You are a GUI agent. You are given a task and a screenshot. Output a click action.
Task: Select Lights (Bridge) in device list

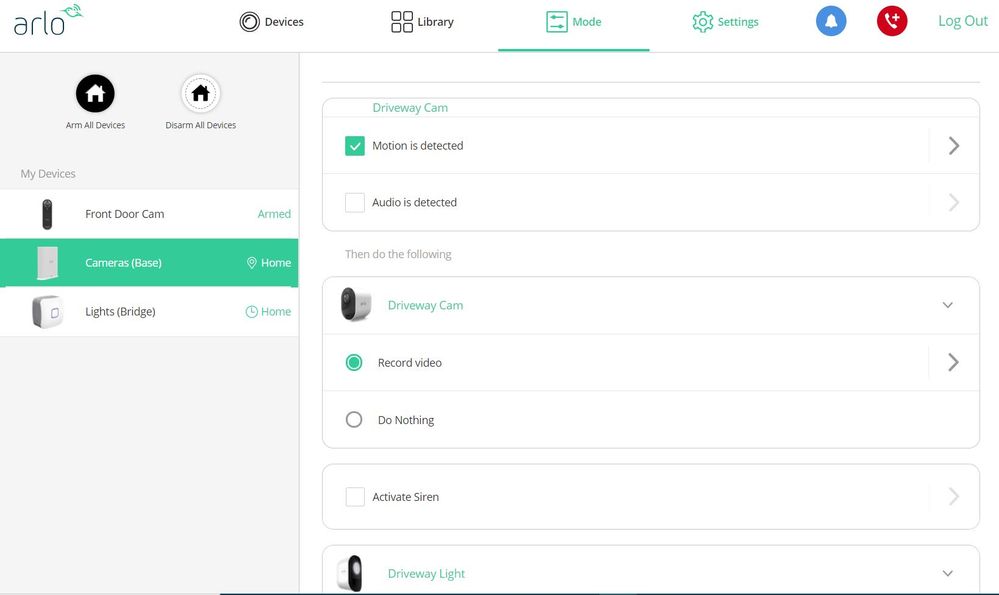pyautogui.click(x=149, y=312)
